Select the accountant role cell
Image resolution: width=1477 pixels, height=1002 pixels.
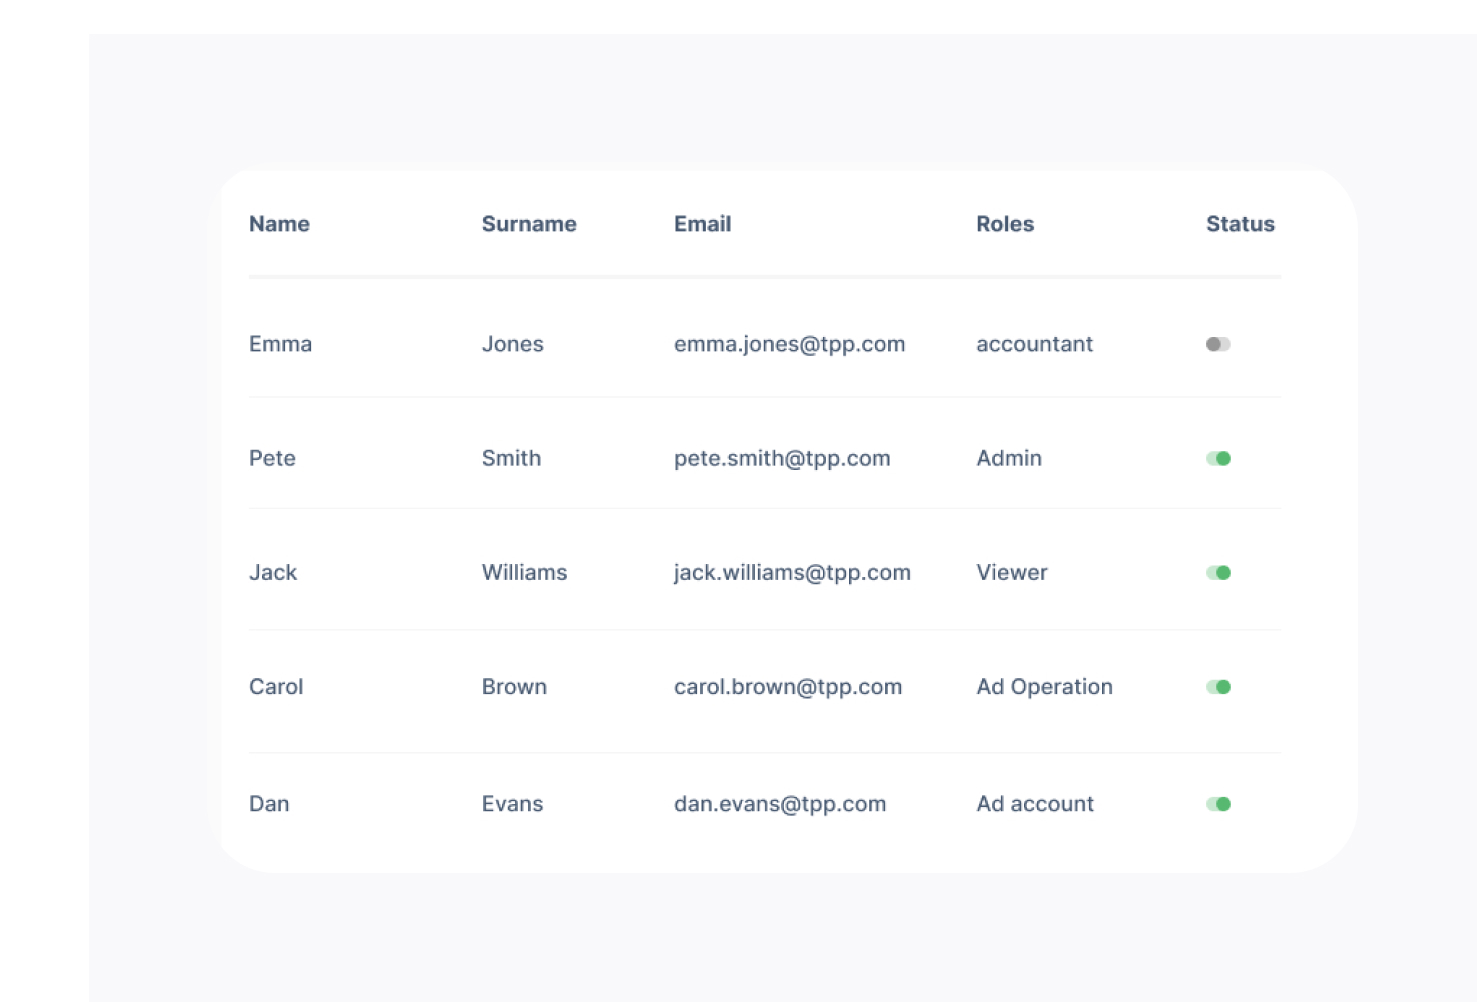coord(1034,344)
